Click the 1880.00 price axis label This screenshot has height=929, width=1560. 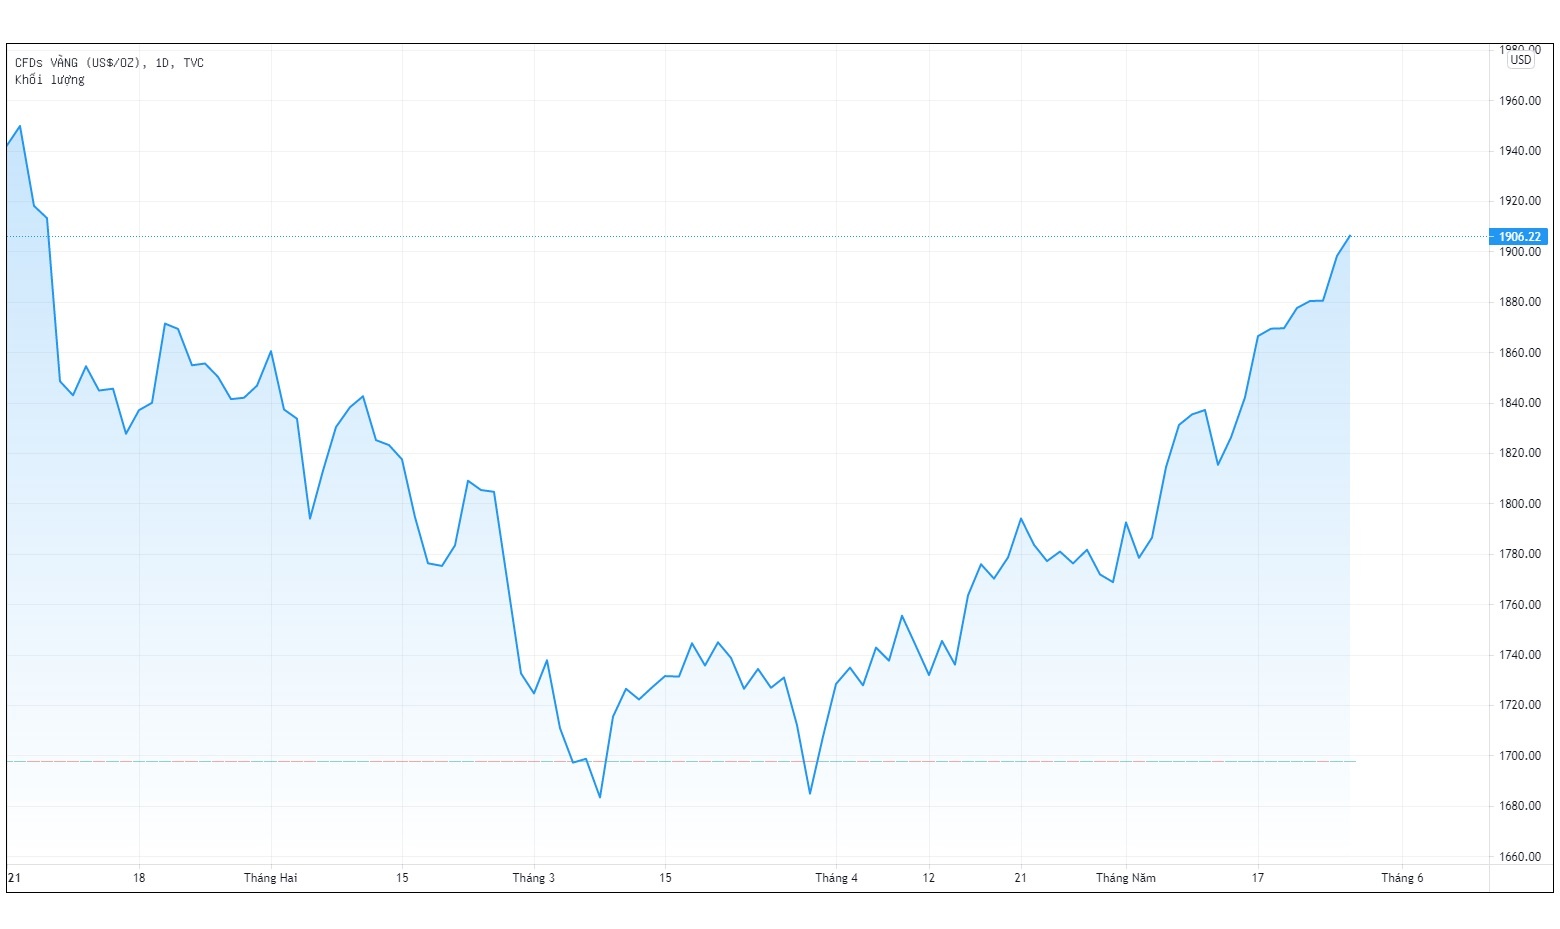(1519, 302)
